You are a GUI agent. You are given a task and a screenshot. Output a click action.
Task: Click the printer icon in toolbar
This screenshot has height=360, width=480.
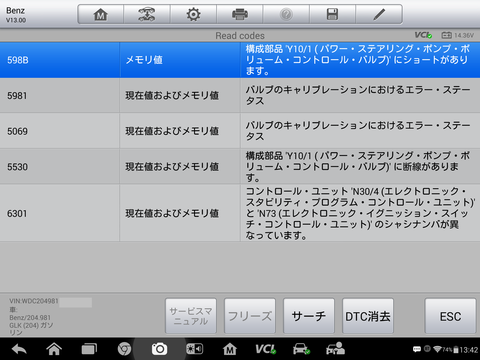click(240, 14)
